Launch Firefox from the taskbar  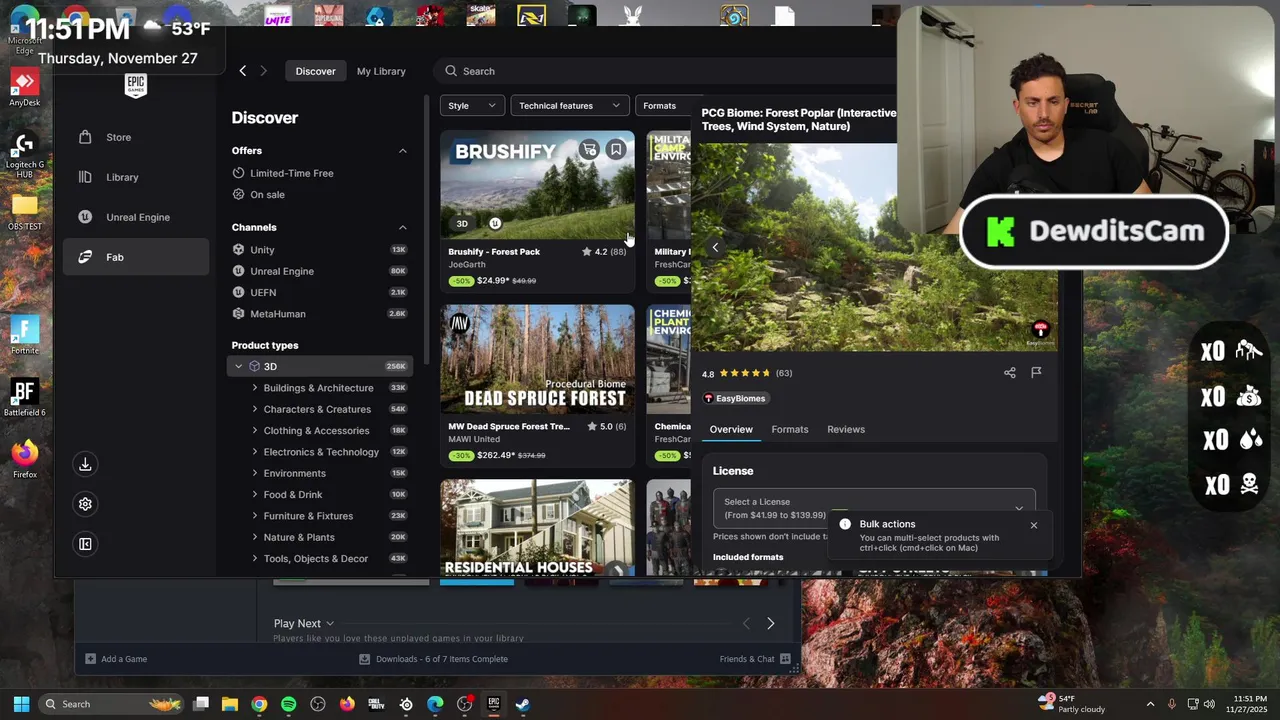coord(347,704)
